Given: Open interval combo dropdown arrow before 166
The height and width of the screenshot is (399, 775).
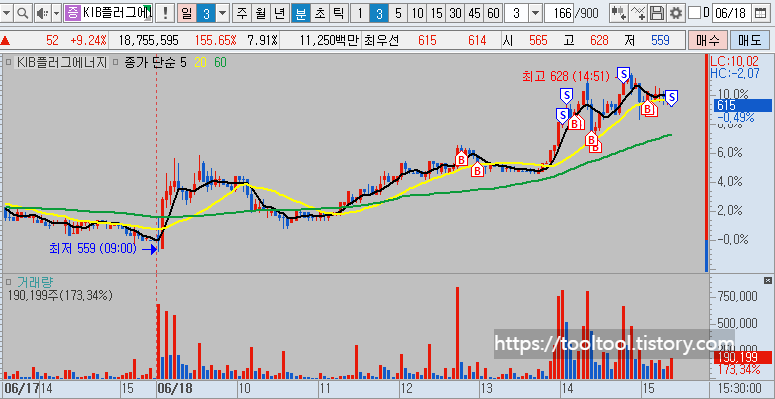Looking at the screenshot, I should point(535,13).
